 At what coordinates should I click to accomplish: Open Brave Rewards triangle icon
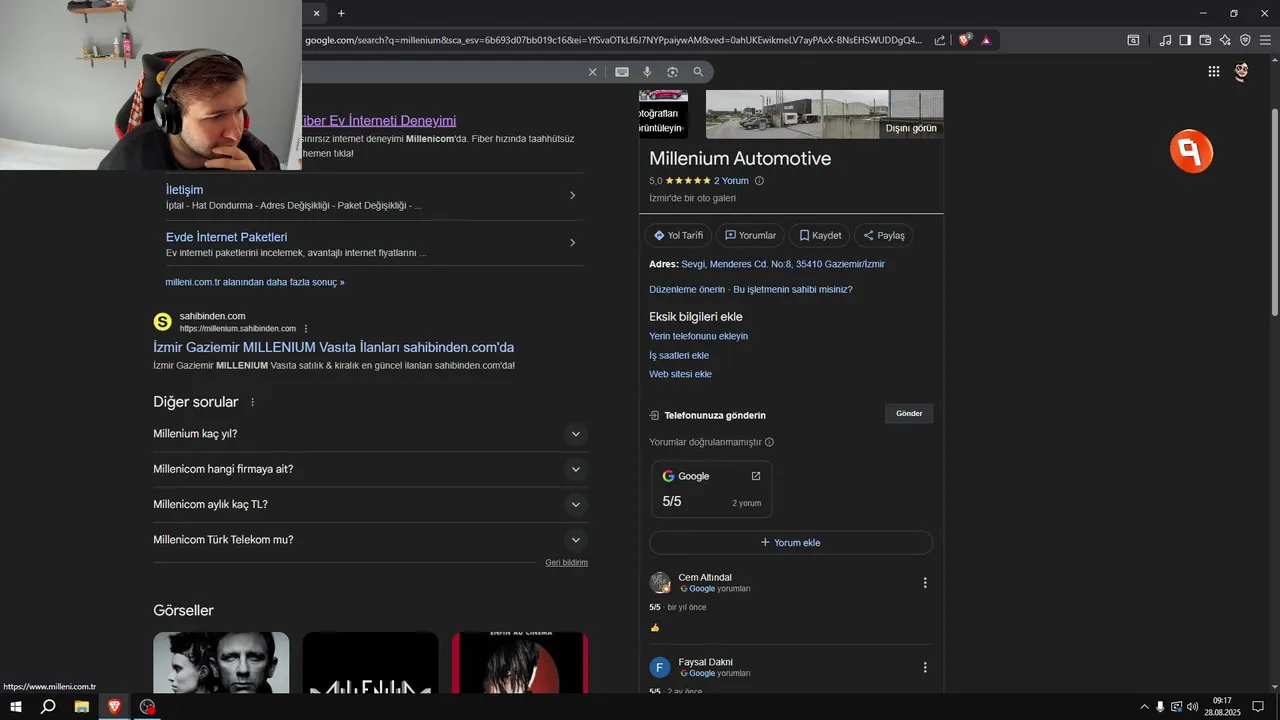[x=986, y=40]
